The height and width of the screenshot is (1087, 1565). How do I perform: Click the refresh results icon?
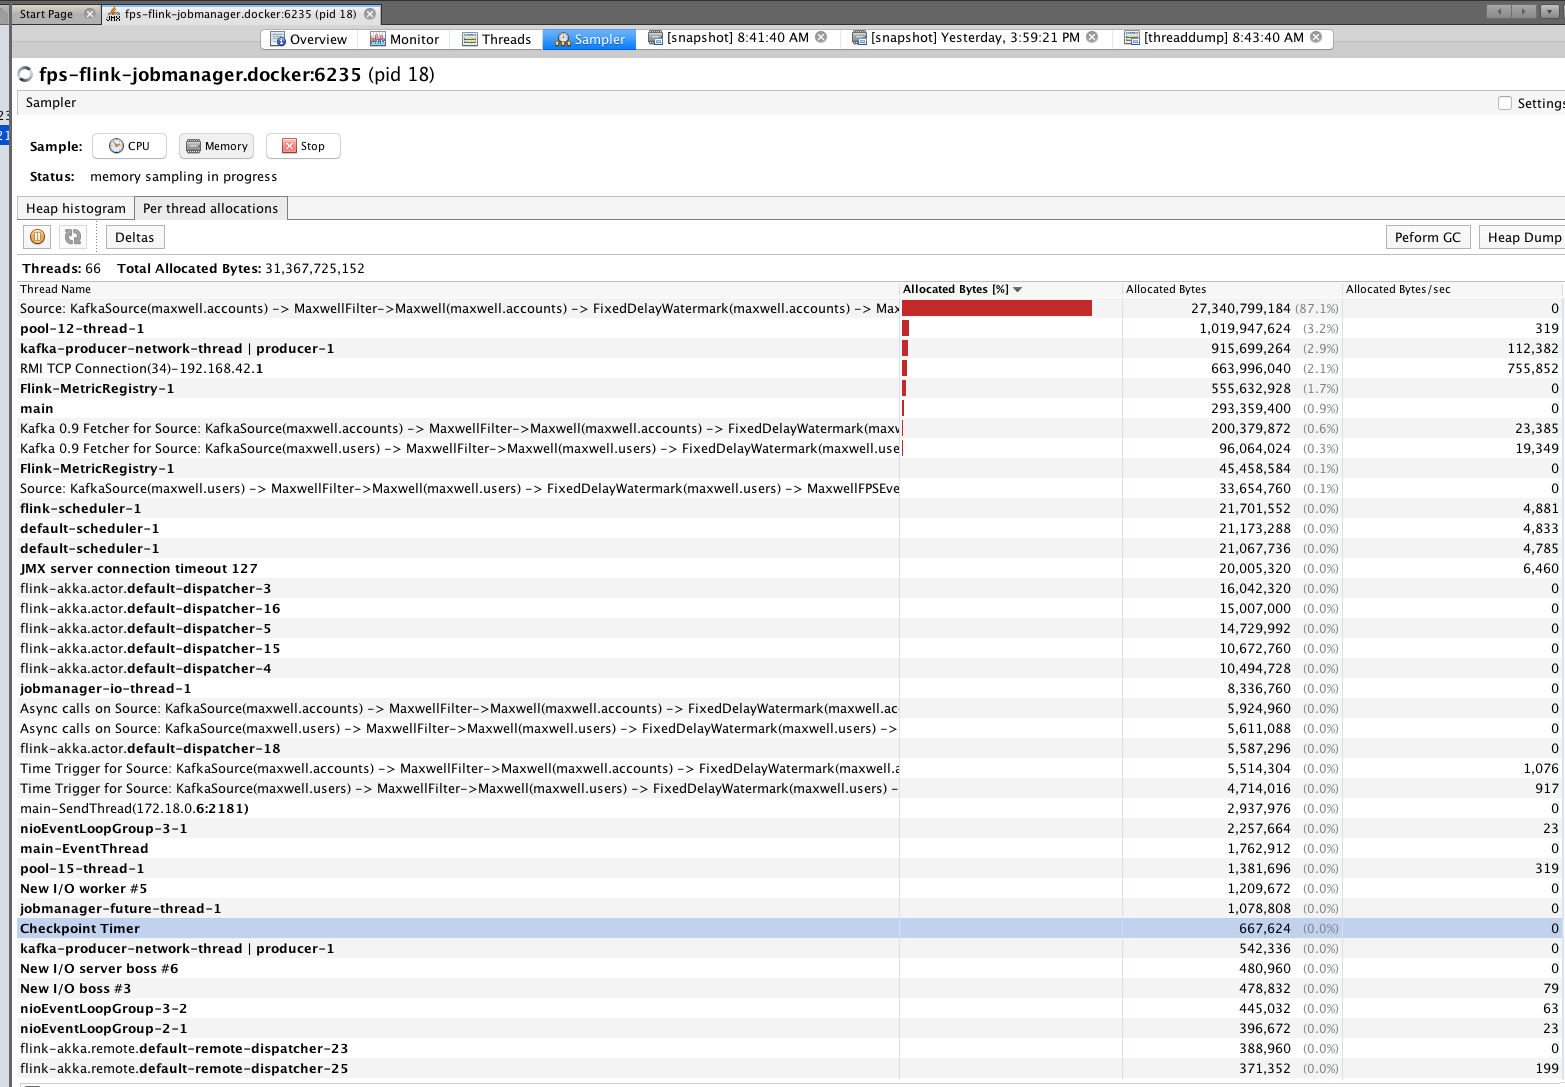pos(72,237)
